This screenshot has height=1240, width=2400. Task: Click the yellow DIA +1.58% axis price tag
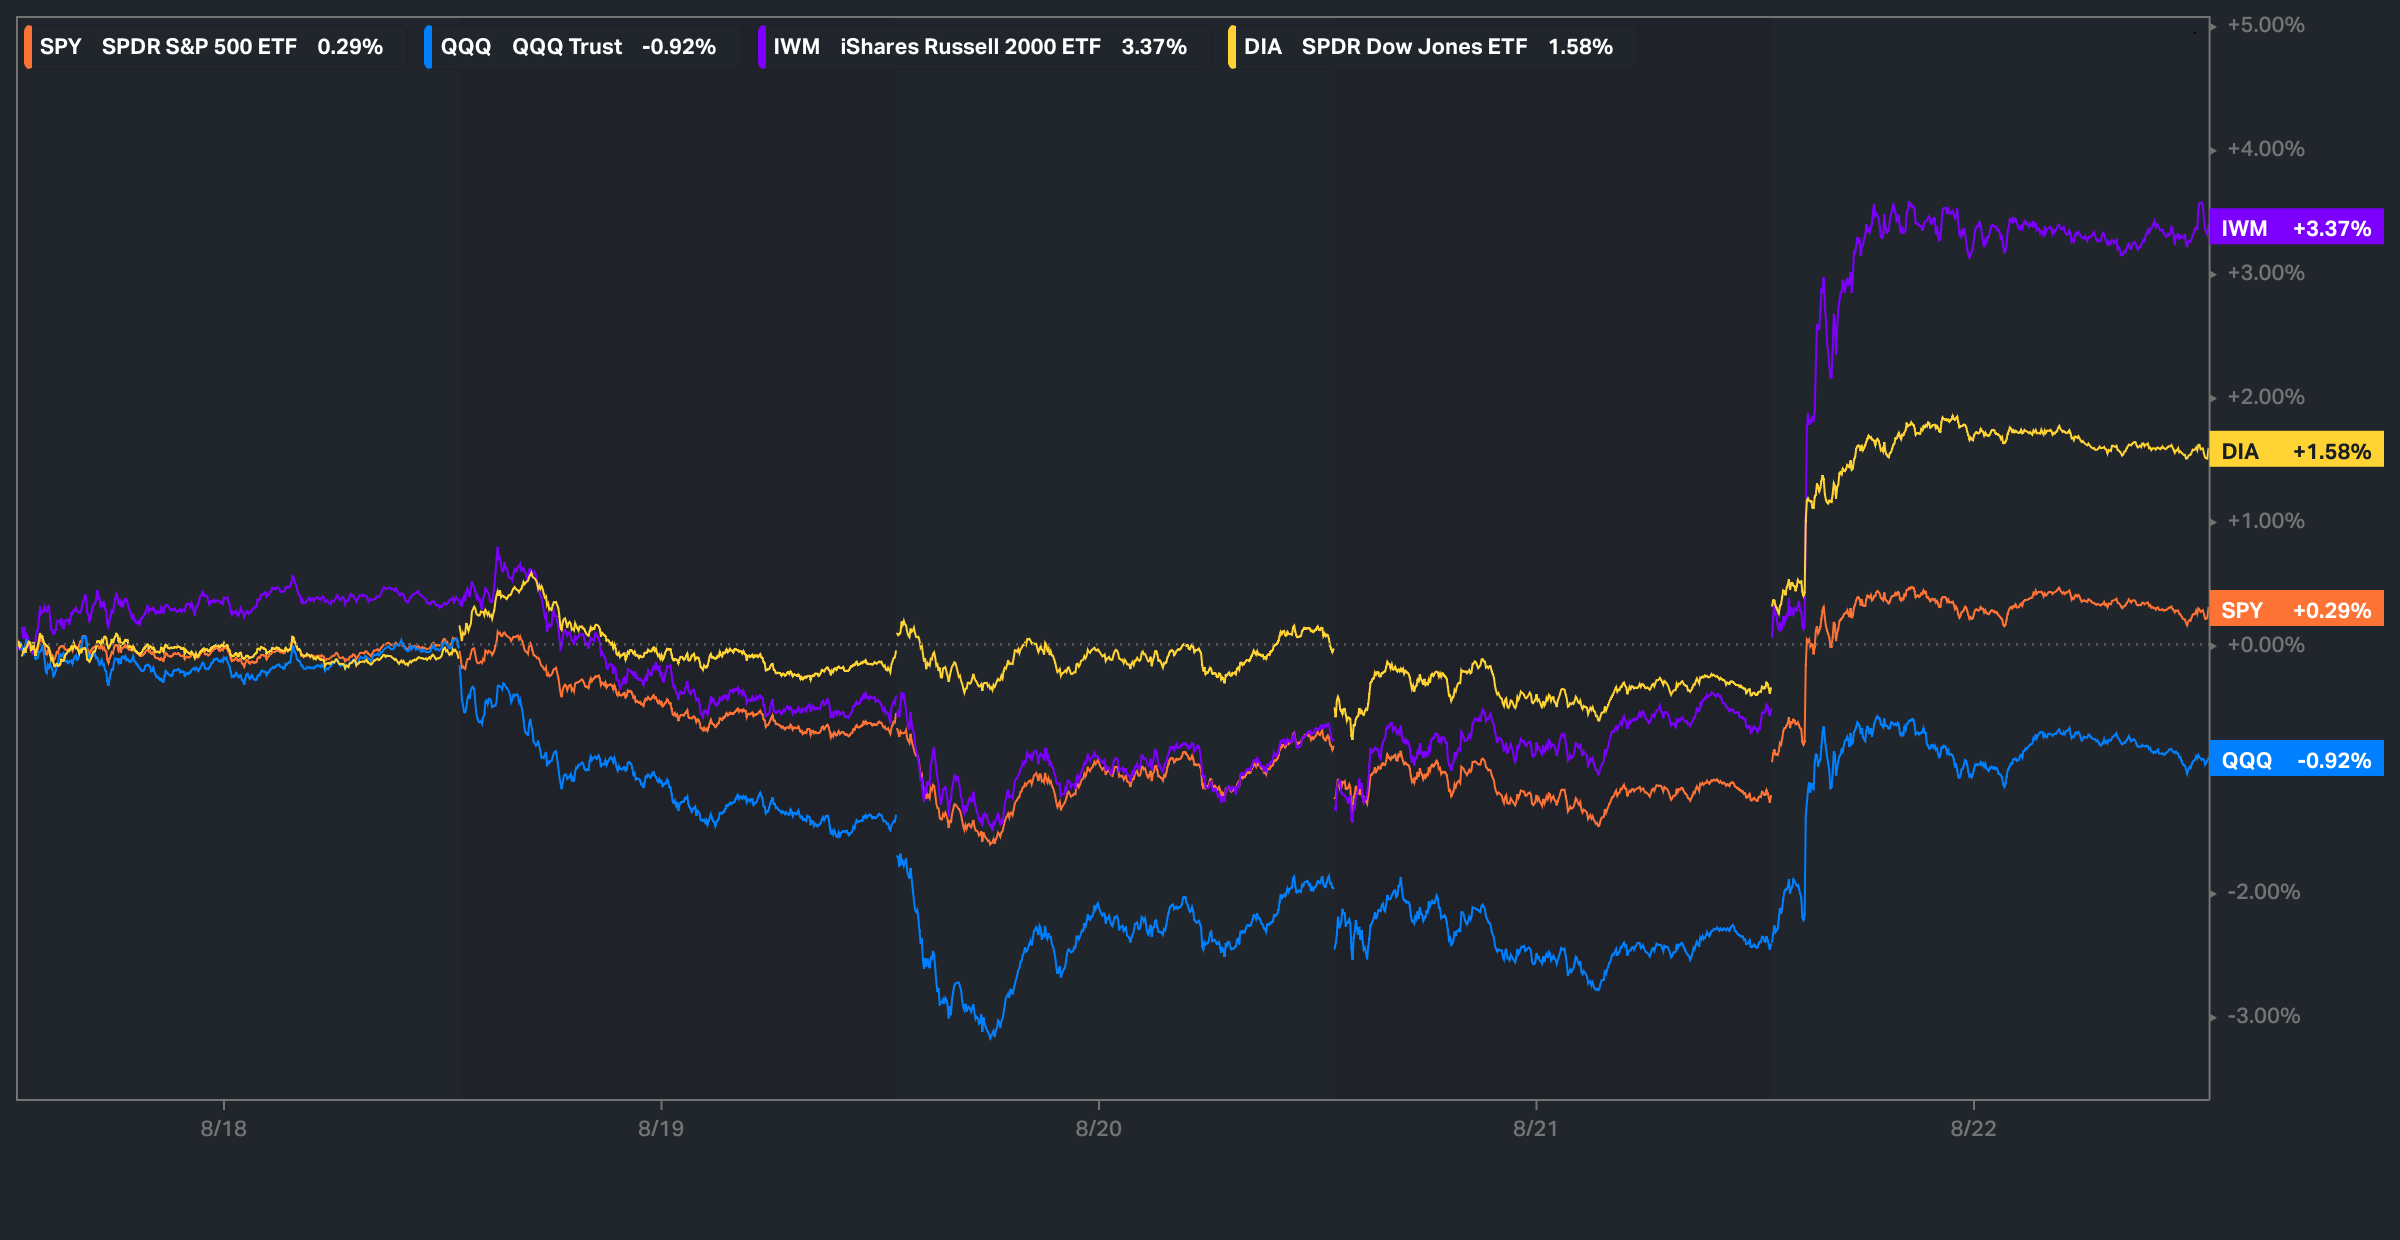2296,451
